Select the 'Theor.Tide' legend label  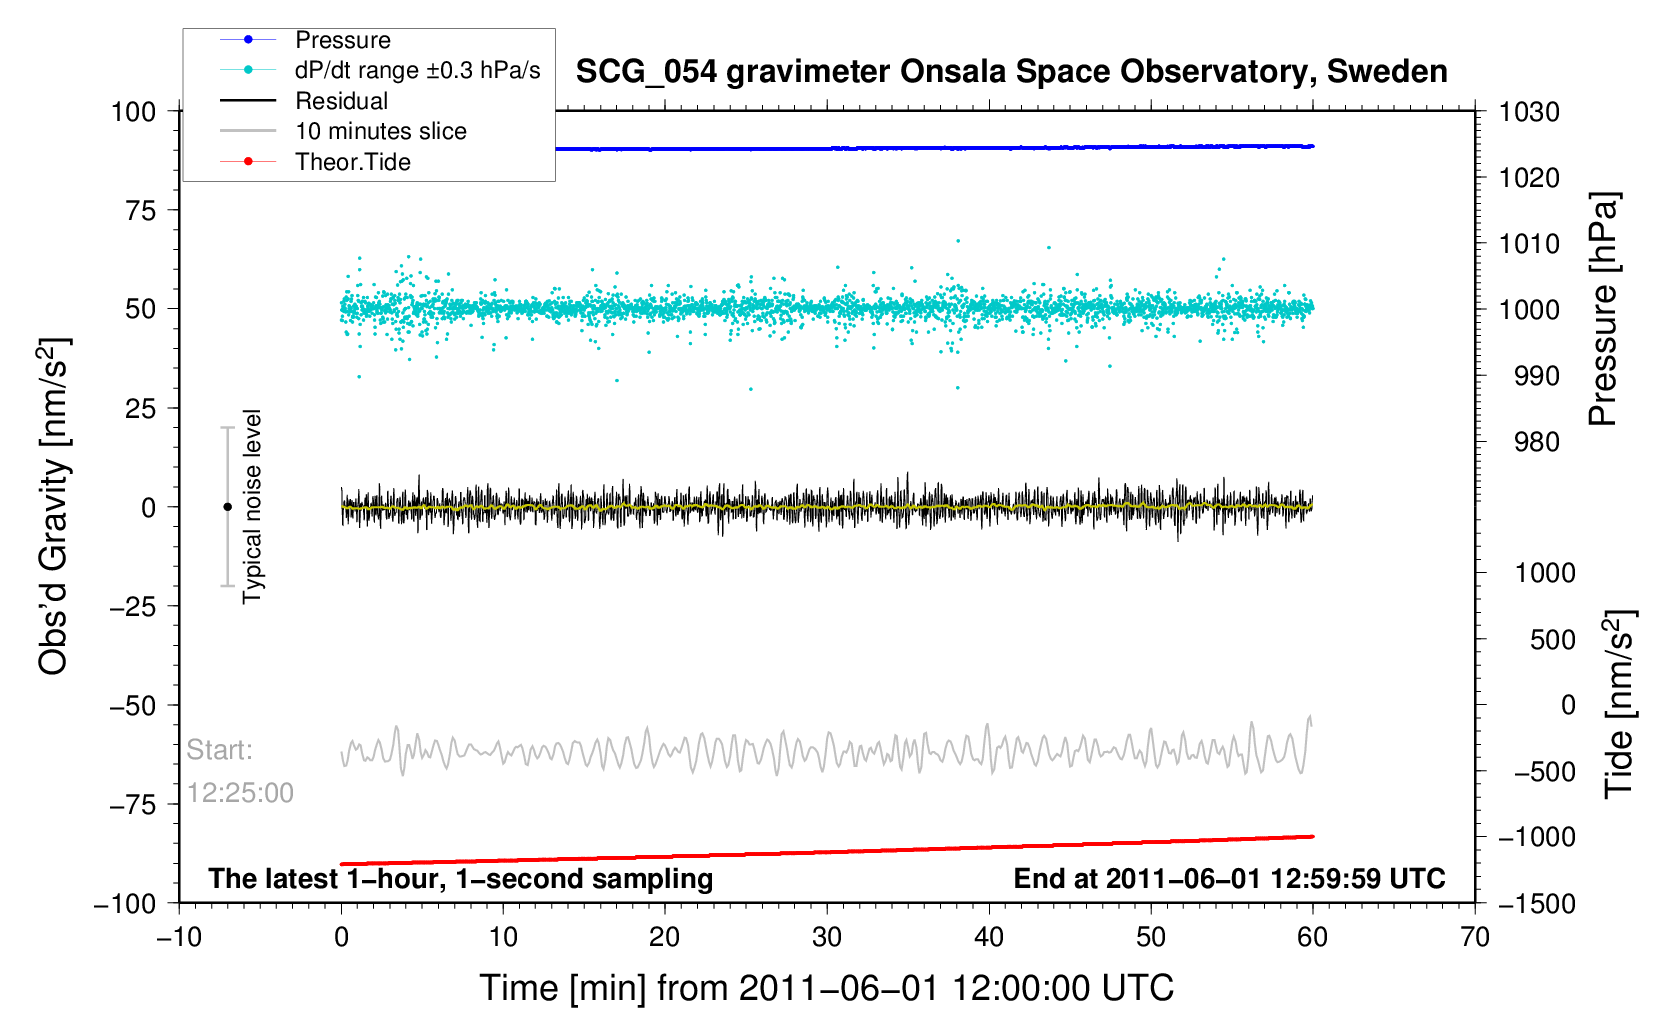(x=352, y=162)
